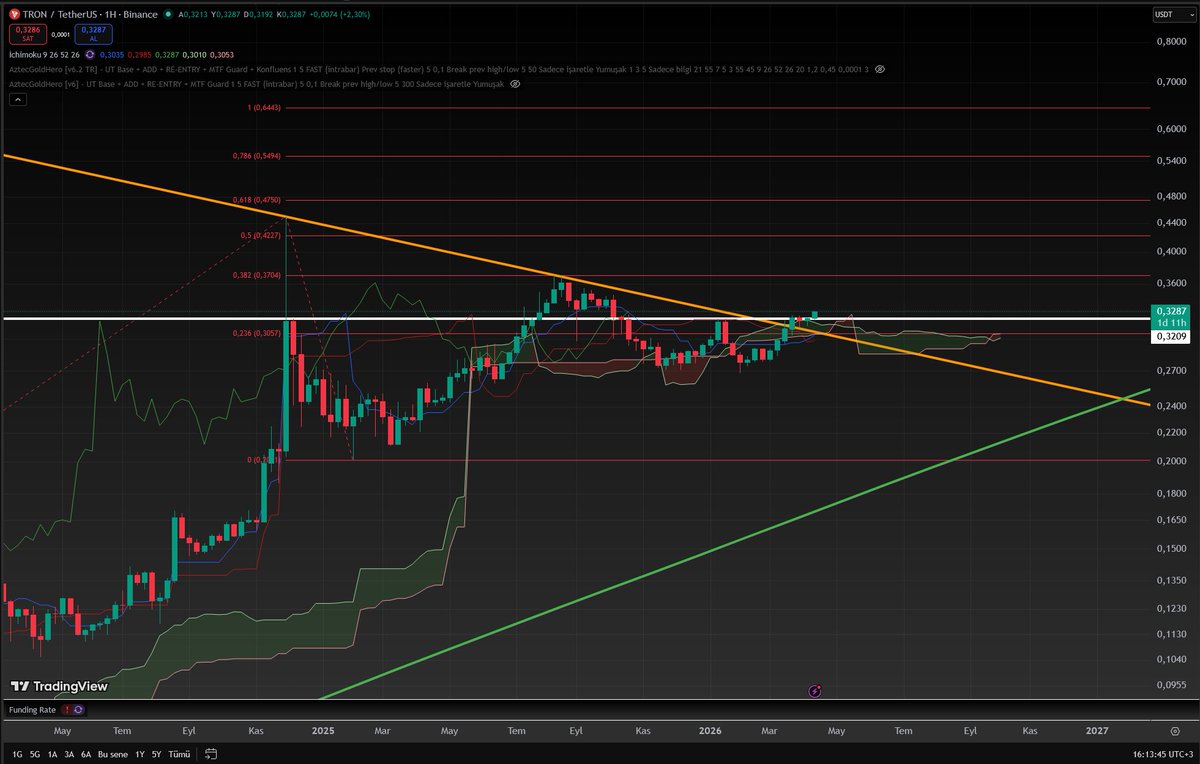The image size is (1200, 764).
Task: Click the AztecGoldHero [v6] indicator legend
Action: (x=257, y=85)
